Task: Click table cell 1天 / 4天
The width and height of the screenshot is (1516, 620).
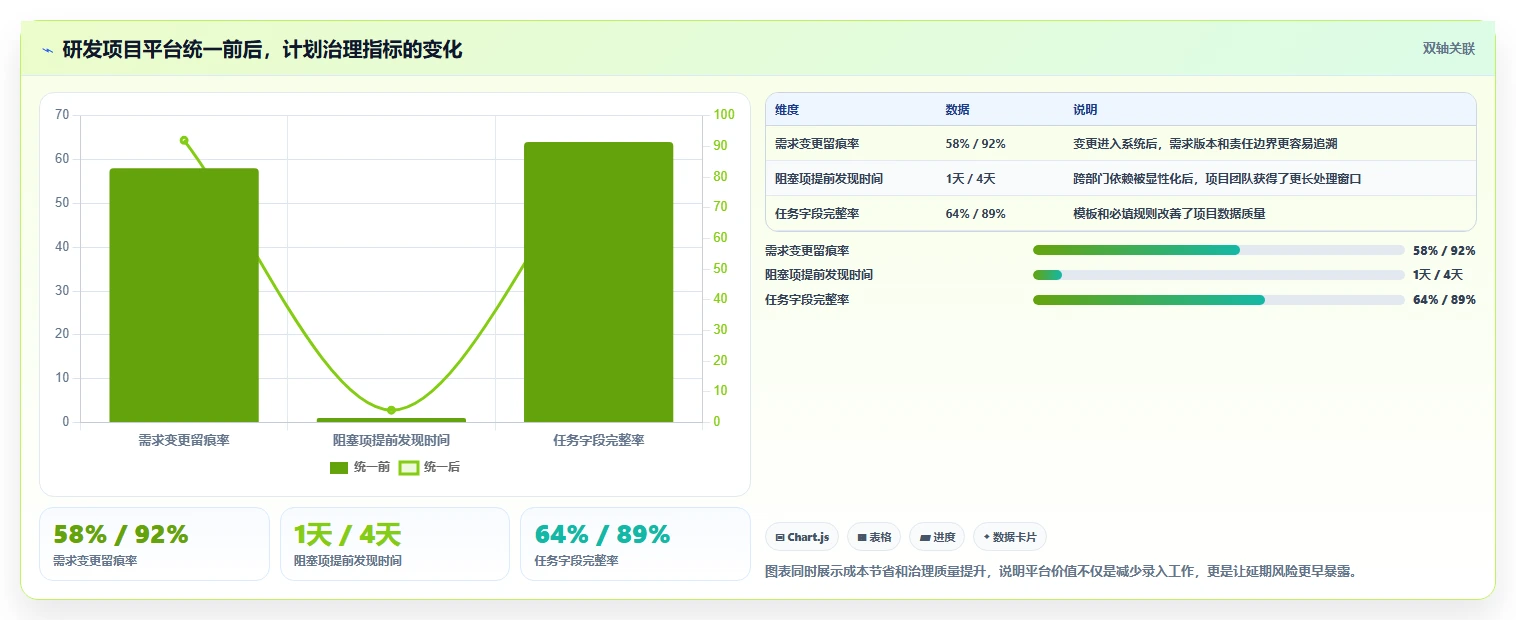Action: pyautogui.click(x=970, y=179)
